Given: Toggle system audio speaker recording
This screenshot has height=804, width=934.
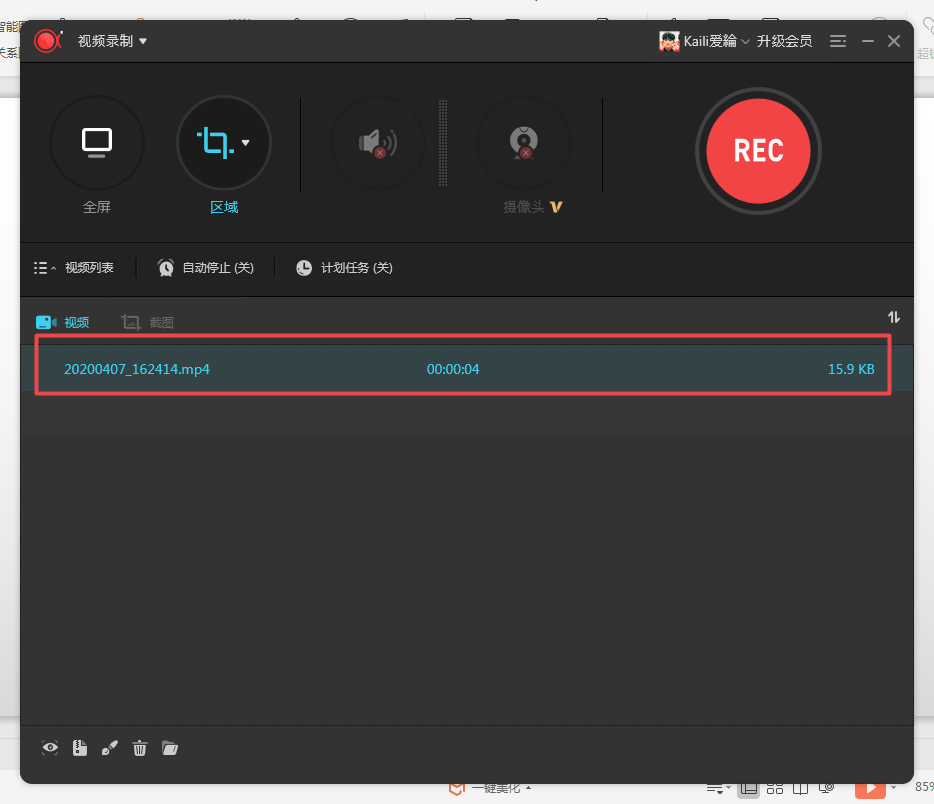Looking at the screenshot, I should (378, 143).
